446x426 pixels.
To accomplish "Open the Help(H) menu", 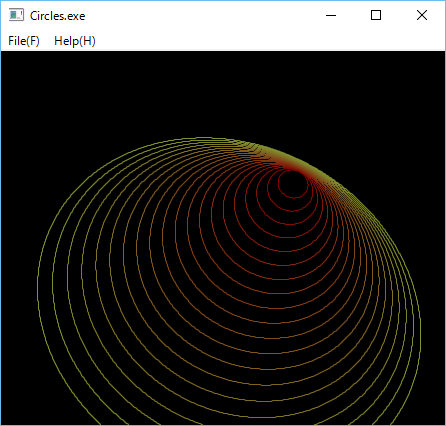I will click(75, 41).
